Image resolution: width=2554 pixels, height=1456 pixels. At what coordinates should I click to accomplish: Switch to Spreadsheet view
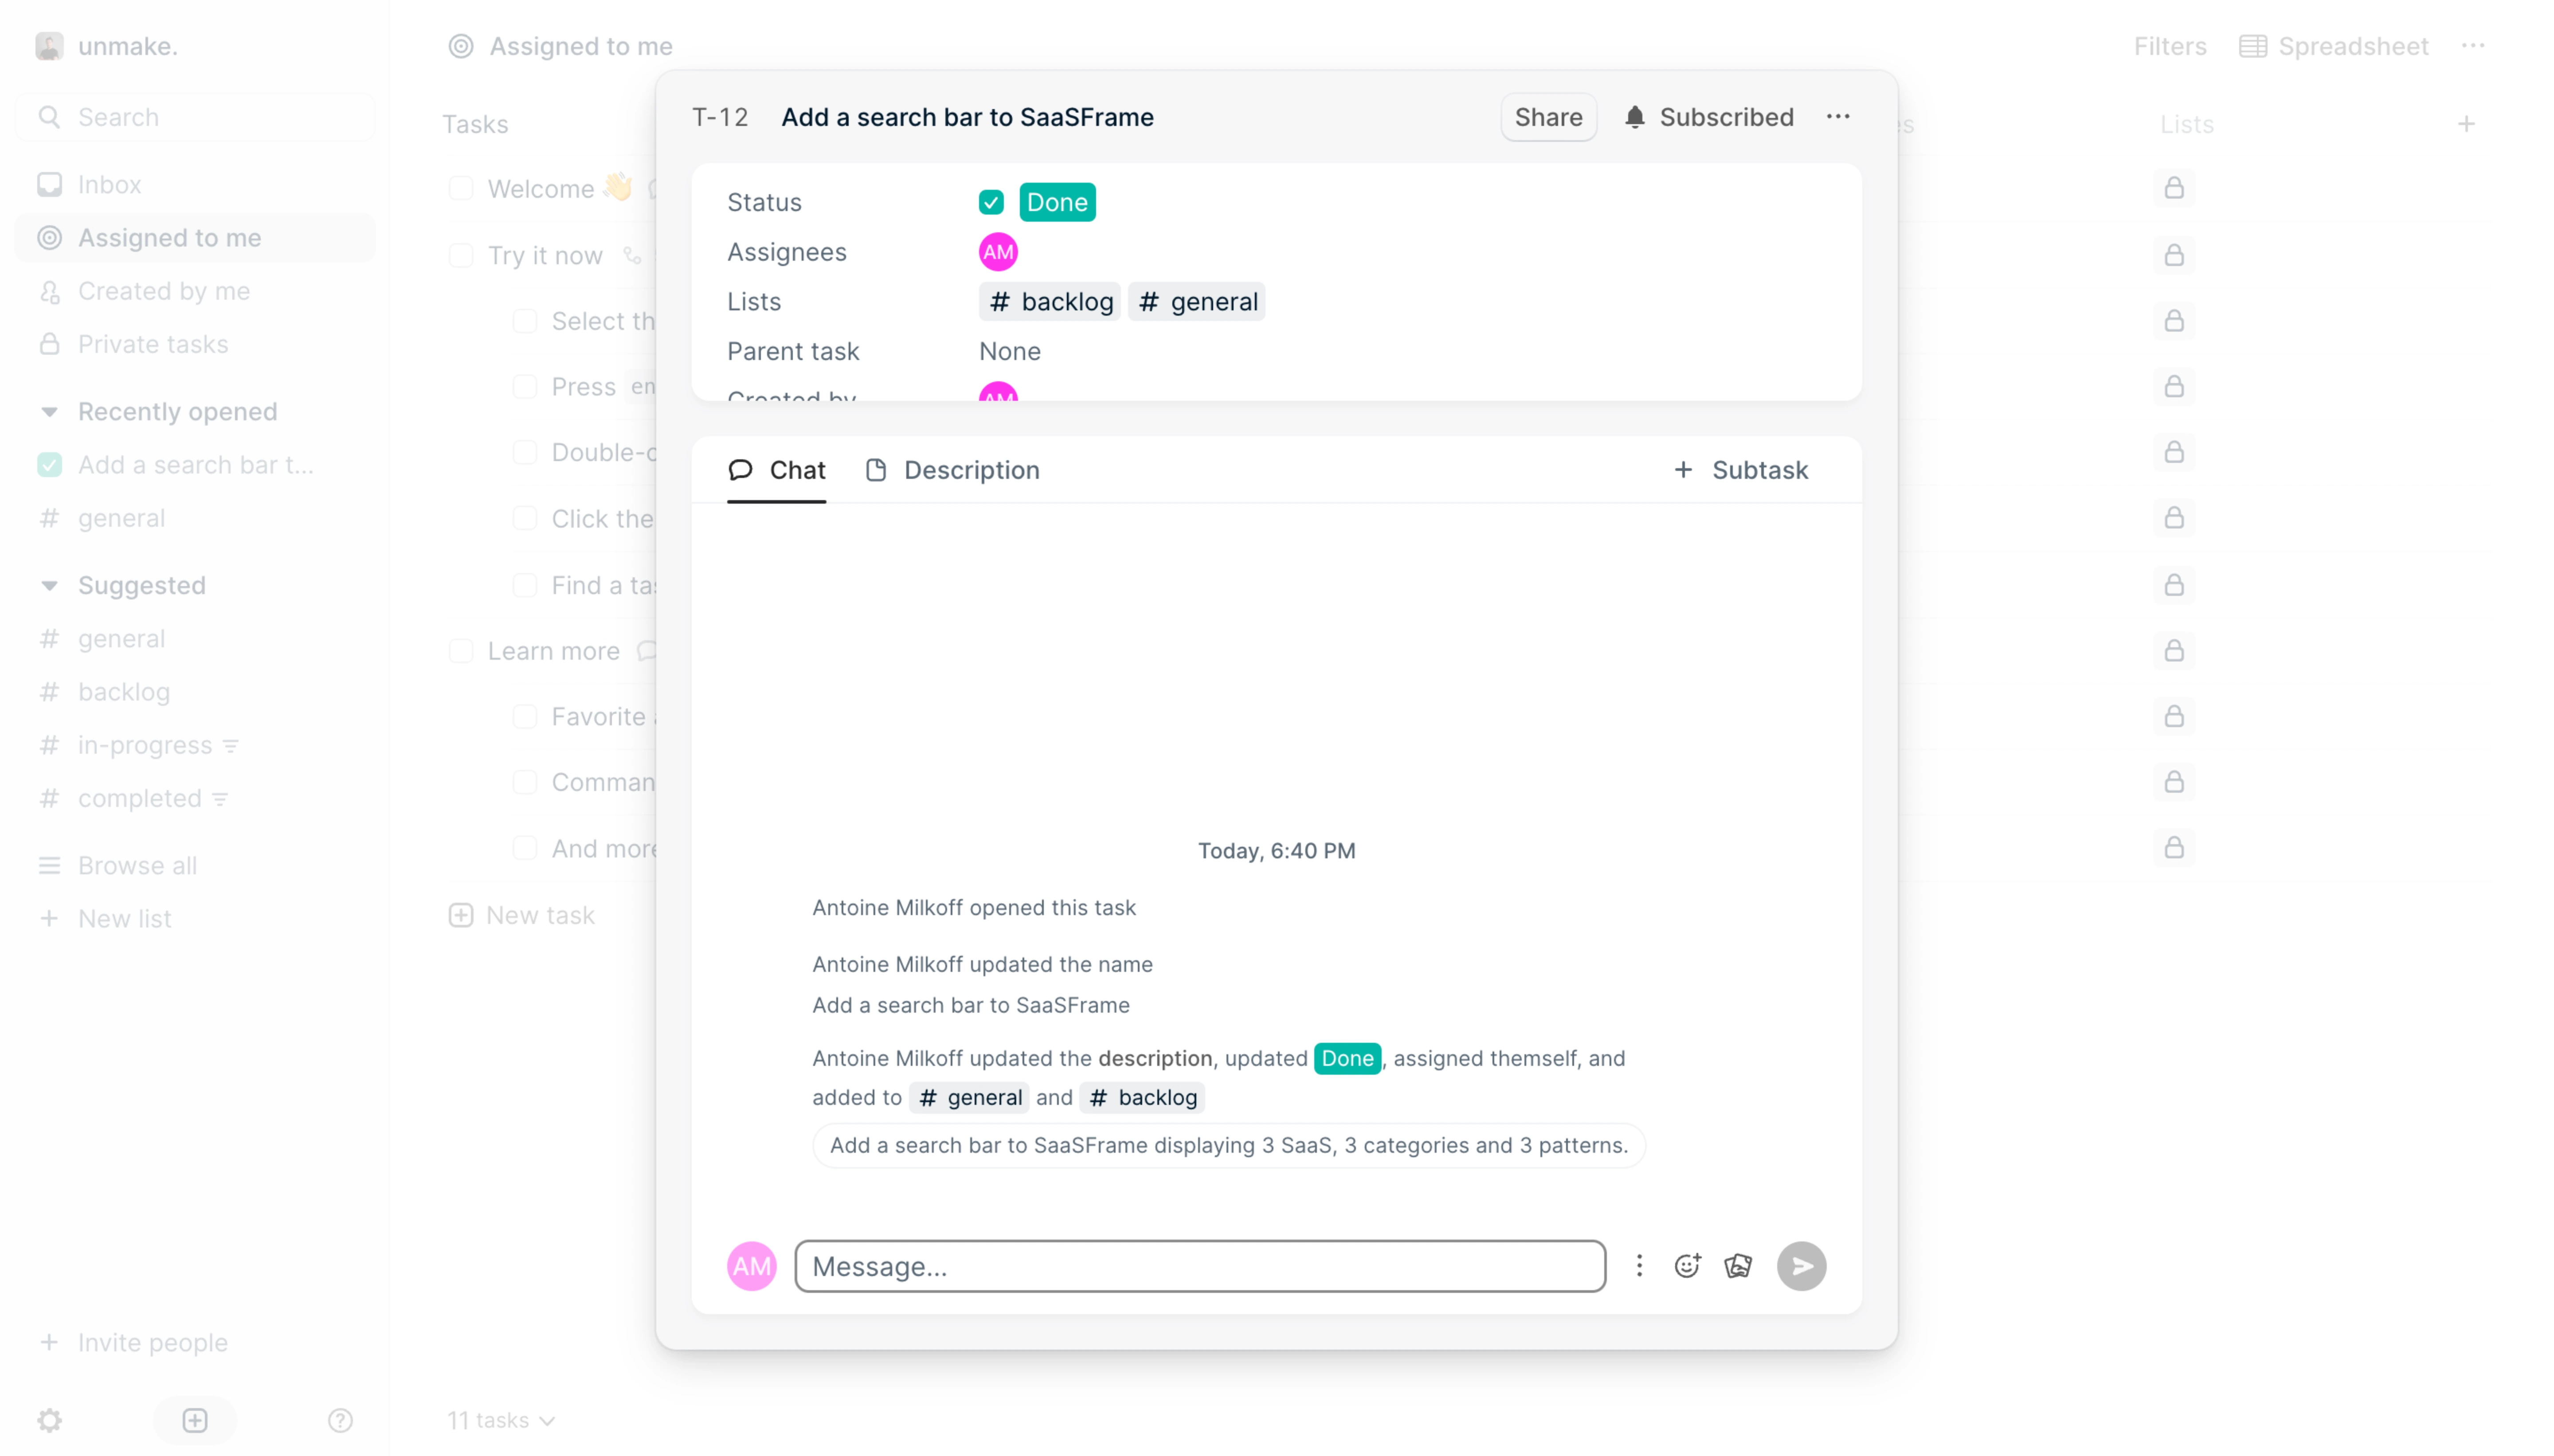tap(2333, 46)
